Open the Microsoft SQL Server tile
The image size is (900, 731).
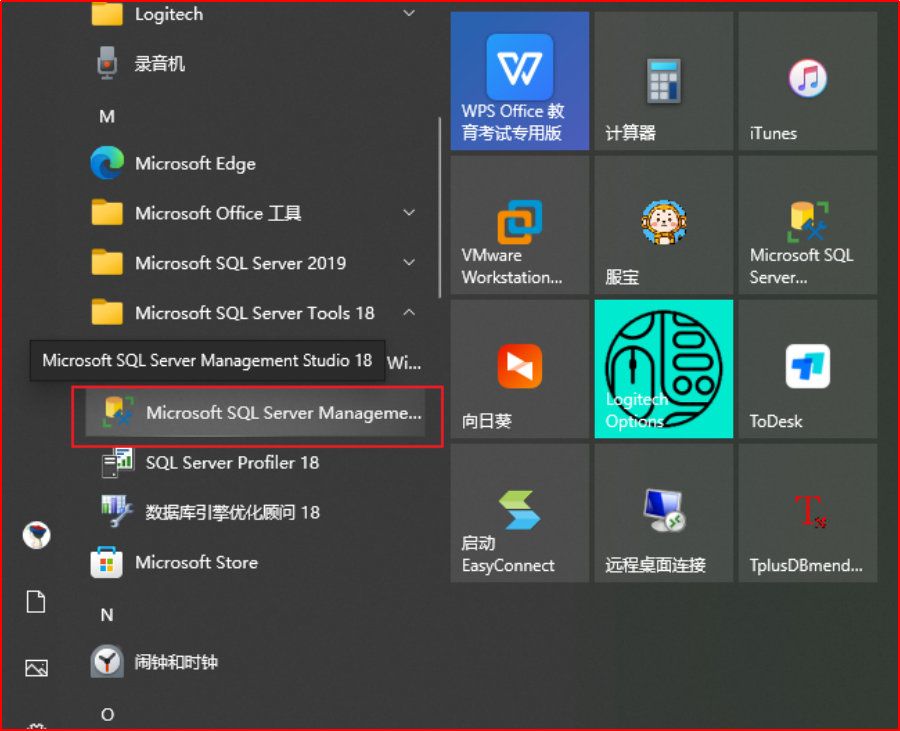[x=808, y=225]
